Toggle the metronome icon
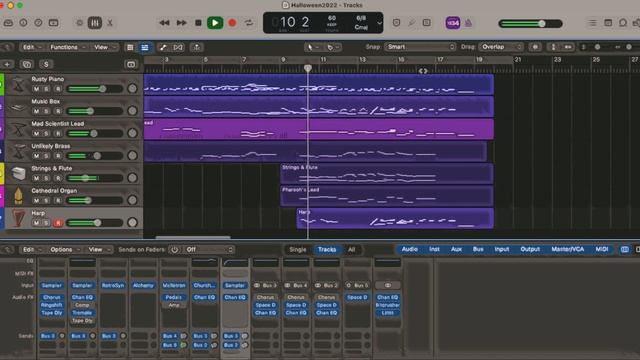 tap(468, 23)
